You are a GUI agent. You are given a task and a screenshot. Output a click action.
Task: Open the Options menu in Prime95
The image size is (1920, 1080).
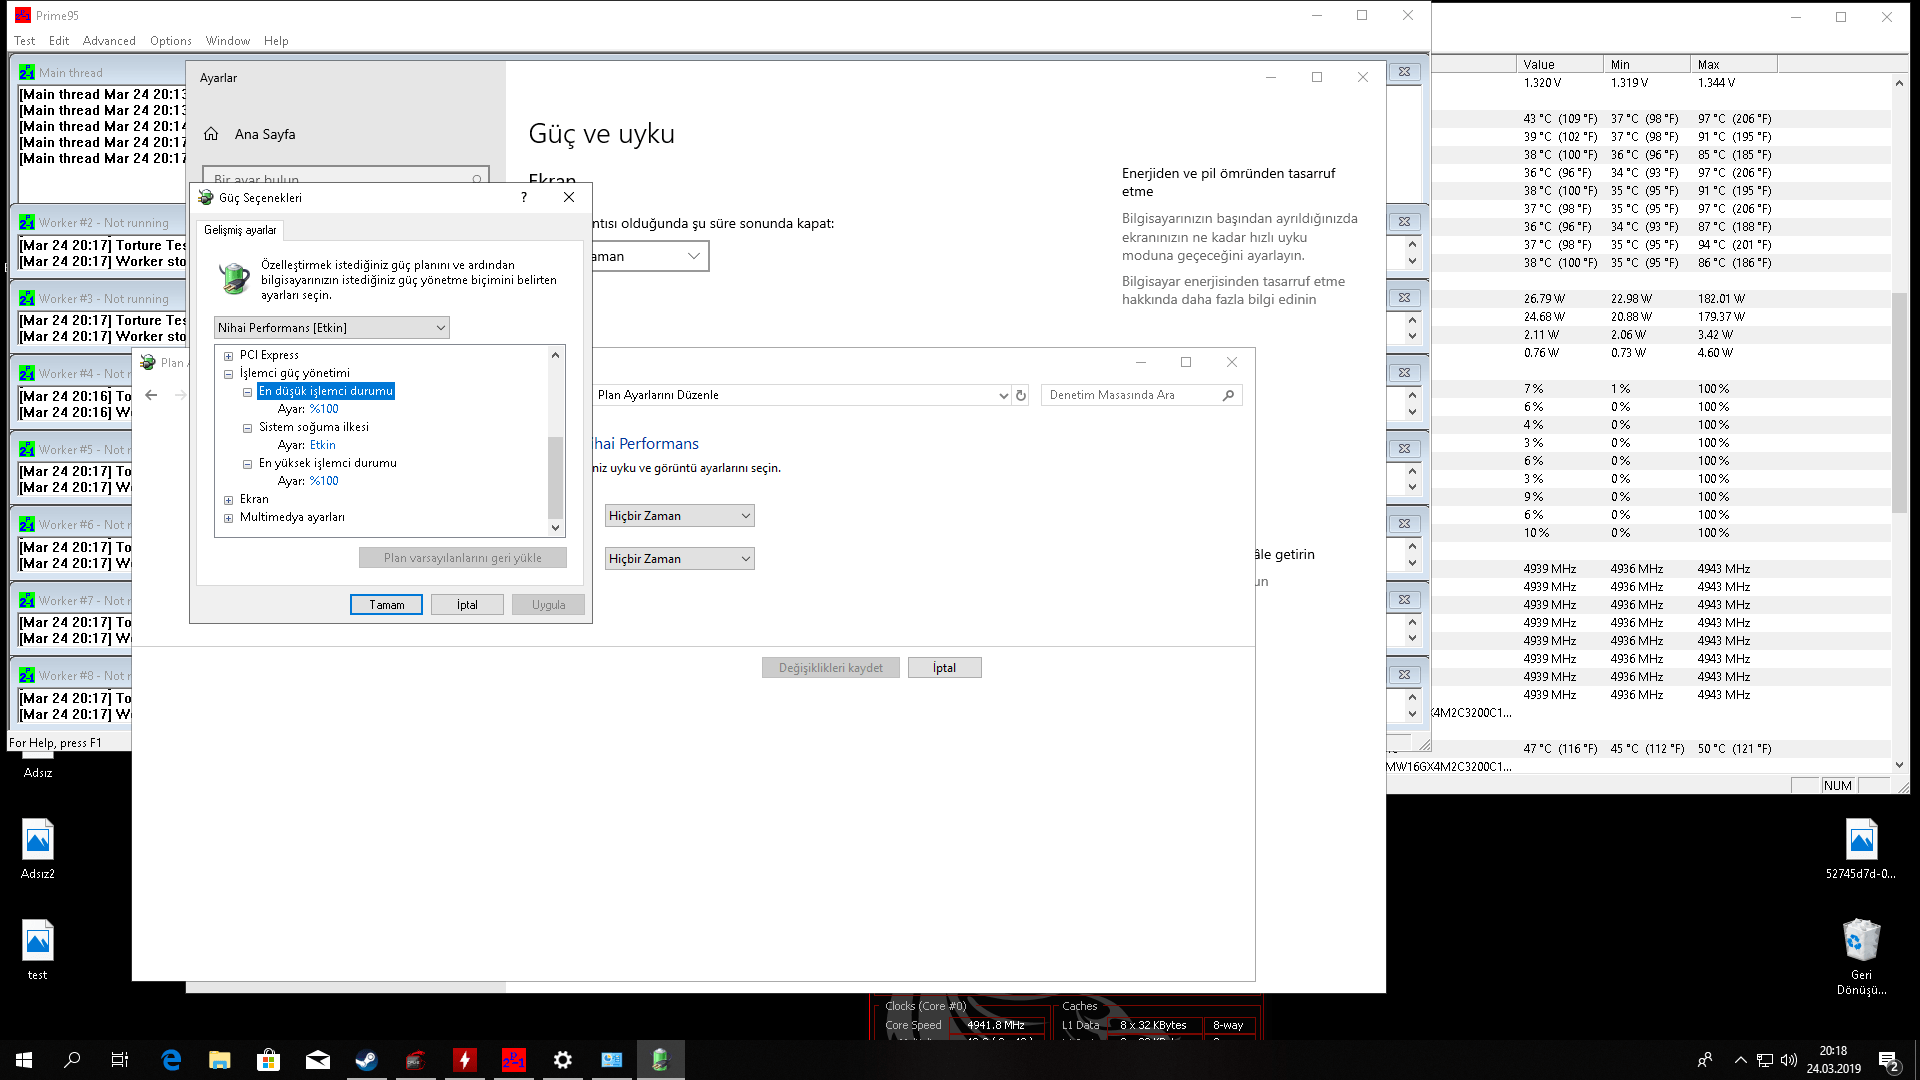[x=170, y=41]
